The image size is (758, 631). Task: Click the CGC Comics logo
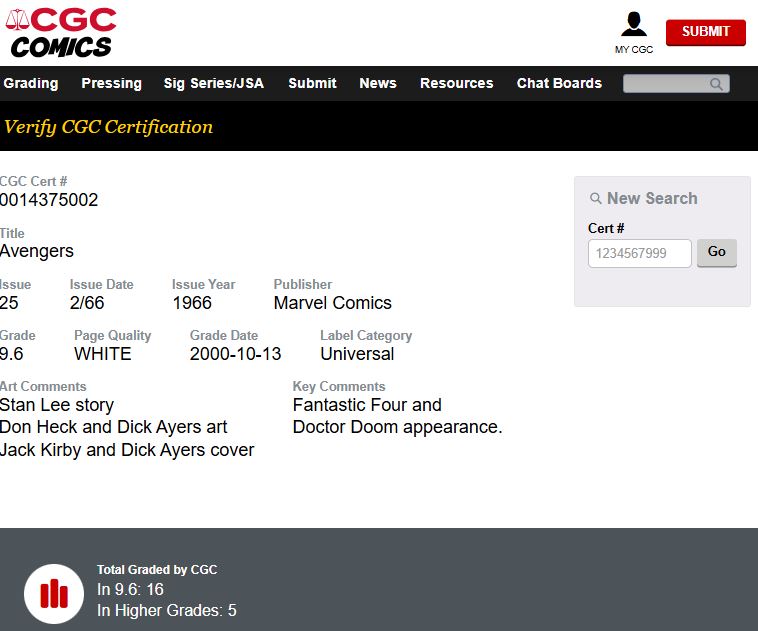point(61,33)
